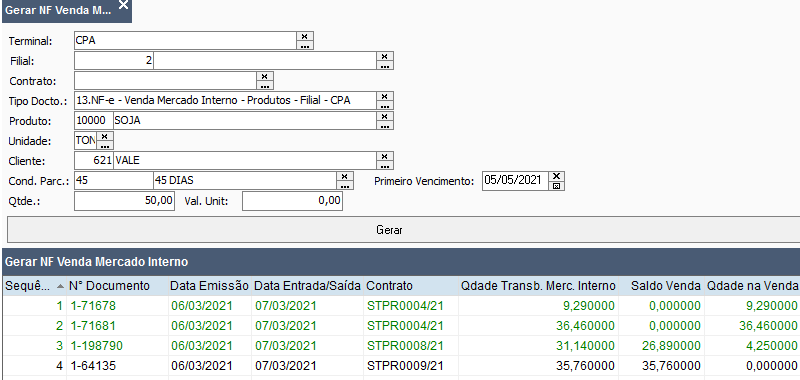
Task: Clear the Filial field with its x button
Action: pos(385,56)
